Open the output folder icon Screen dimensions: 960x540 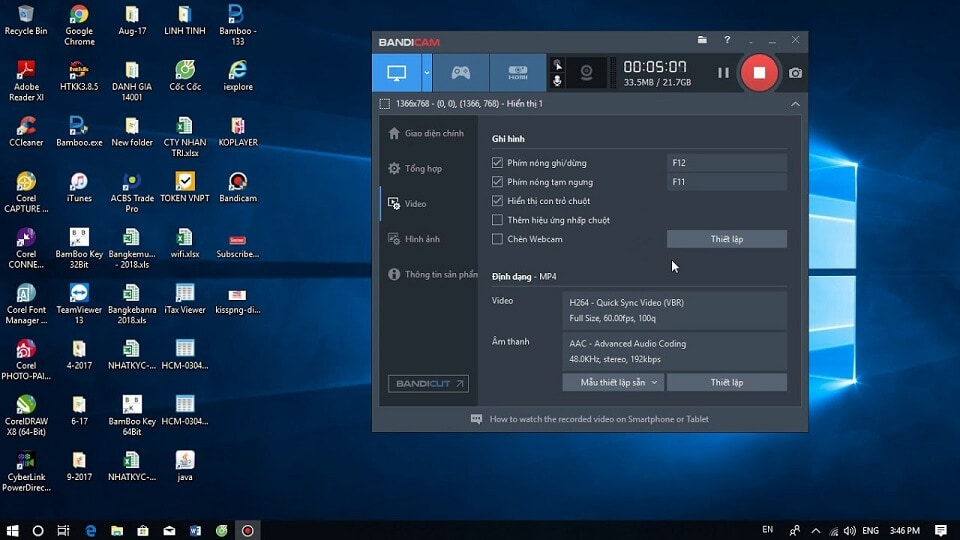702,40
